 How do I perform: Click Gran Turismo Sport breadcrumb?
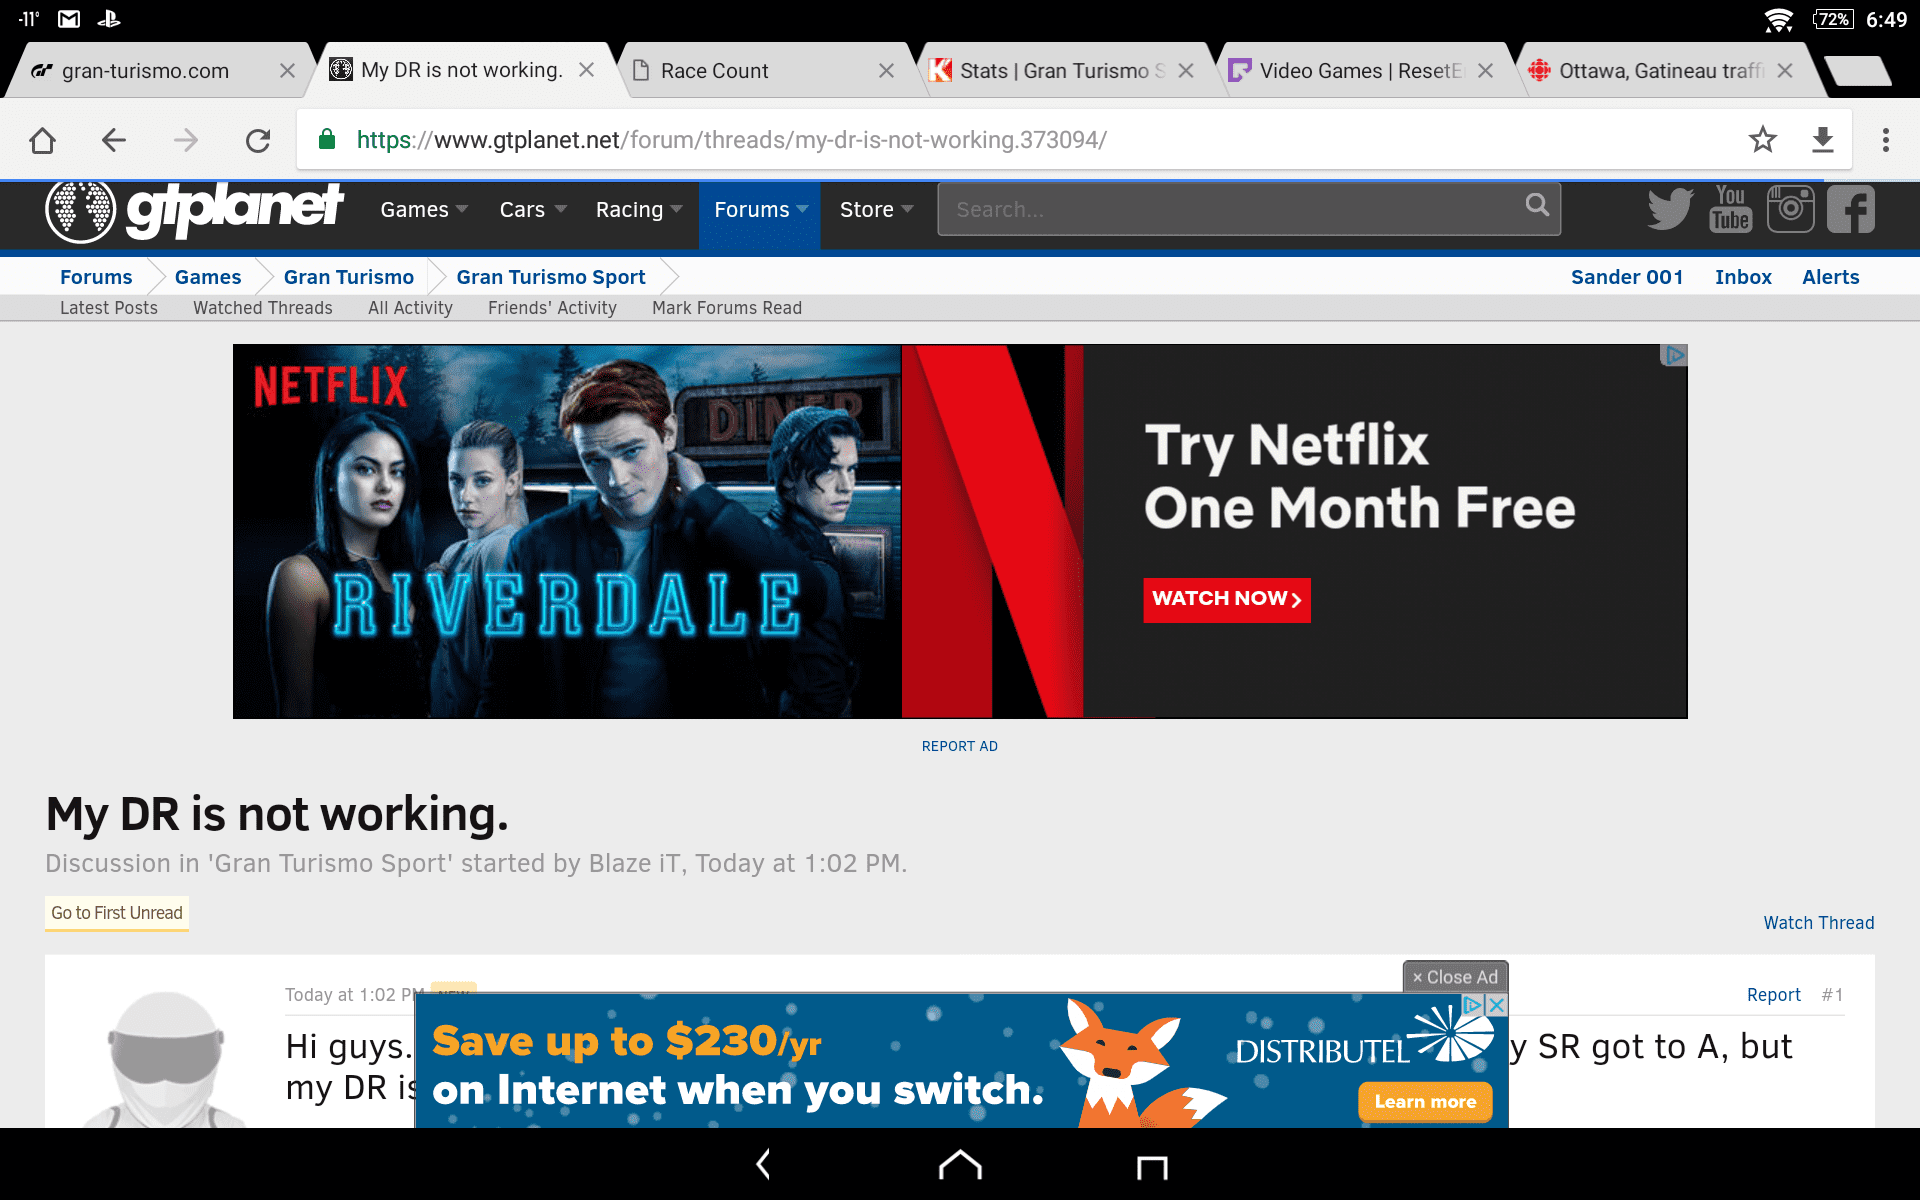[x=551, y=277]
